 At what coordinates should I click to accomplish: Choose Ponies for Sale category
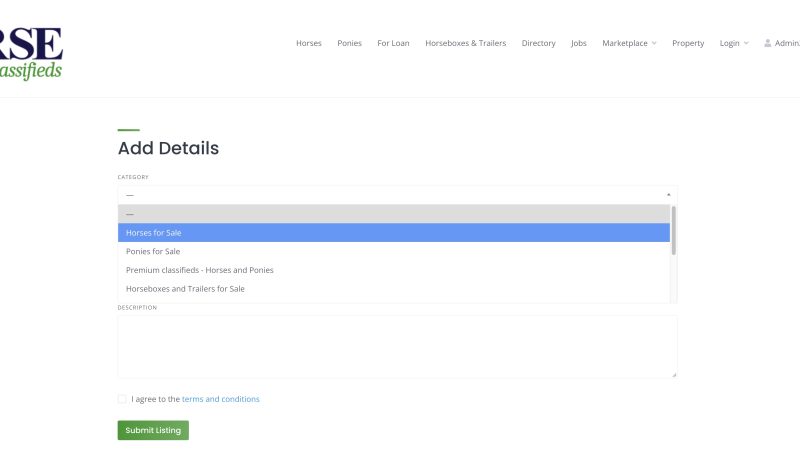394,251
